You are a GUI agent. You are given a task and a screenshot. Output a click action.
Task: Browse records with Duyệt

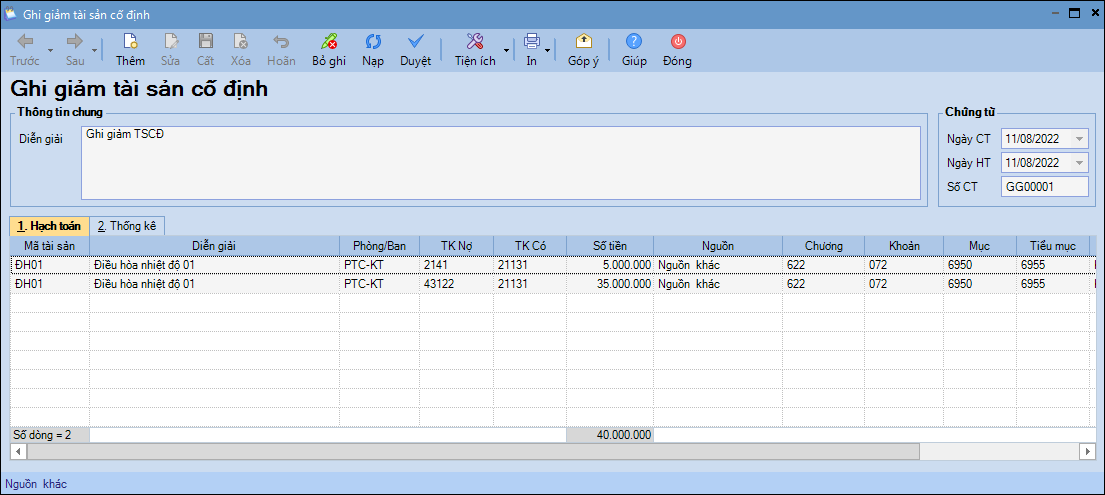(416, 49)
